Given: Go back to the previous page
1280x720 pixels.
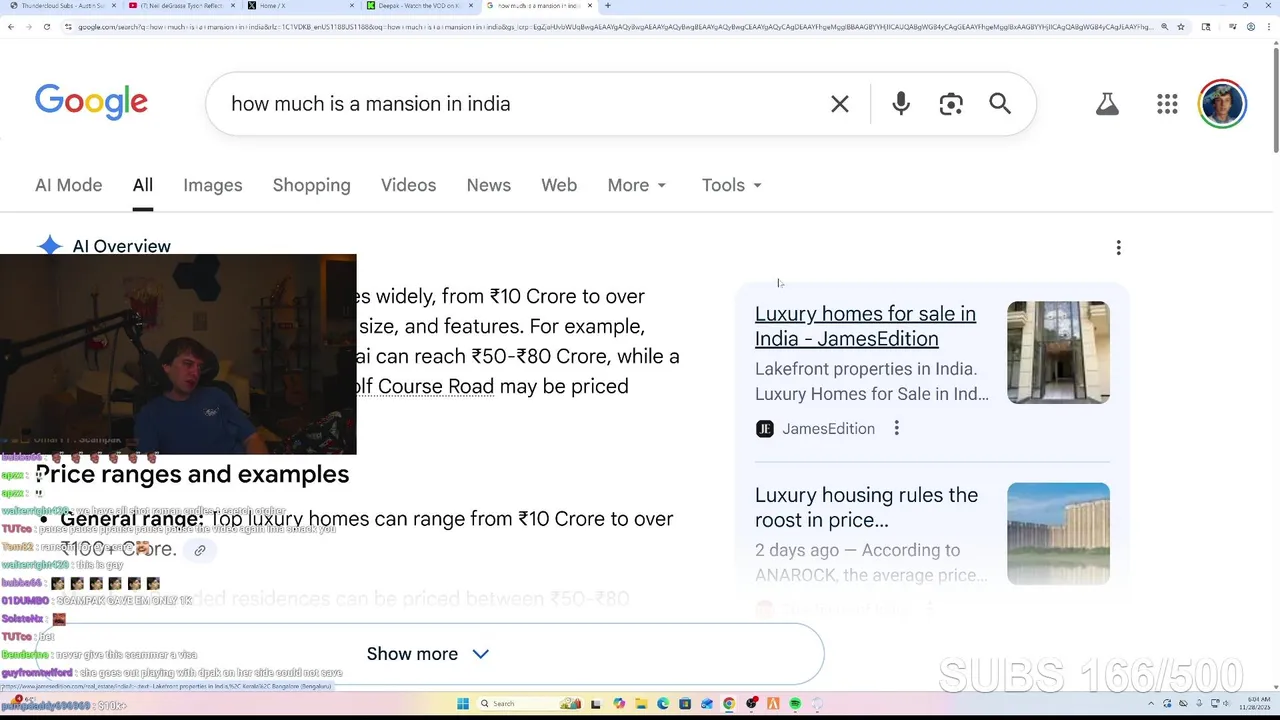Looking at the screenshot, I should [x=11, y=27].
